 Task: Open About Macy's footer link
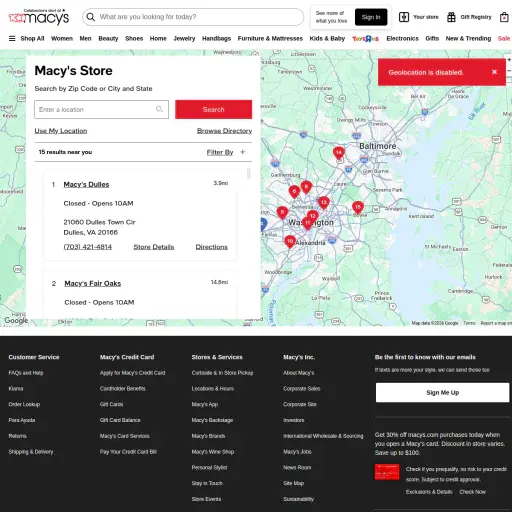click(299, 373)
